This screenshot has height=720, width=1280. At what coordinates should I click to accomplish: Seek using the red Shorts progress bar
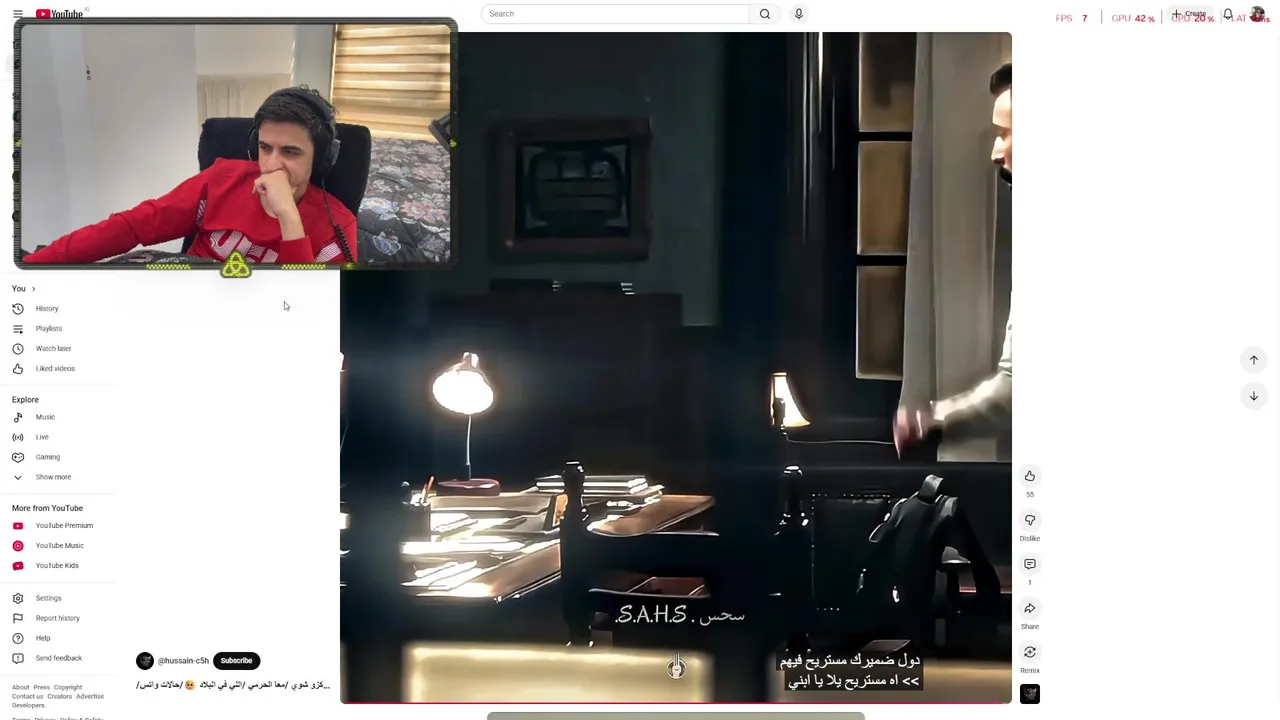point(676,703)
